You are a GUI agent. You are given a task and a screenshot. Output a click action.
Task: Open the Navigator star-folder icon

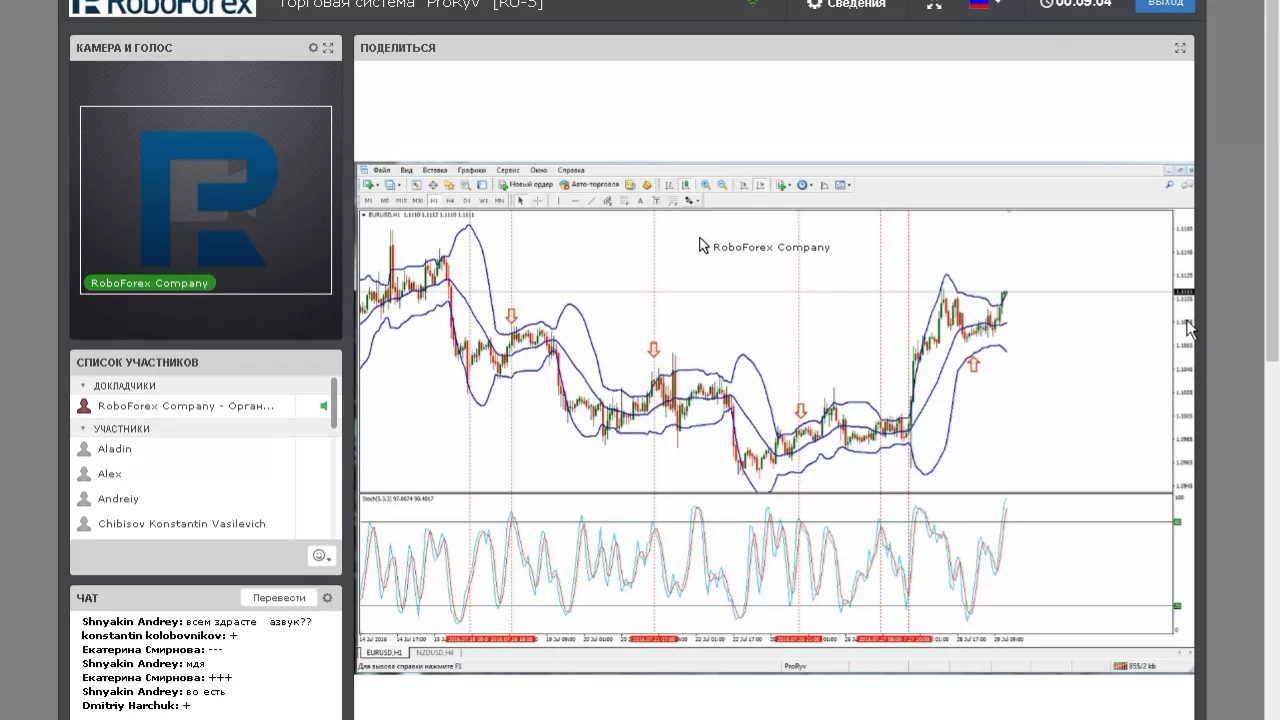coord(449,185)
